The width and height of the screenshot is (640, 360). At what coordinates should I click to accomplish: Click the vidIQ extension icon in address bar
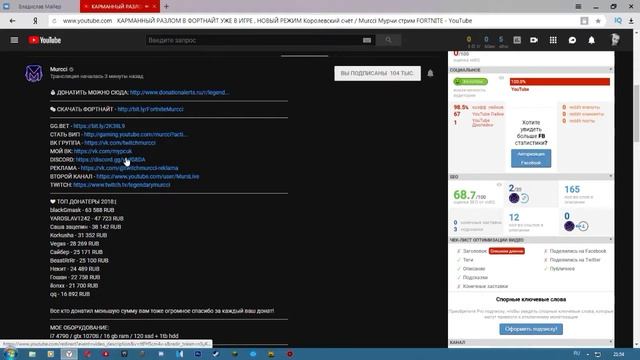tap(618, 21)
